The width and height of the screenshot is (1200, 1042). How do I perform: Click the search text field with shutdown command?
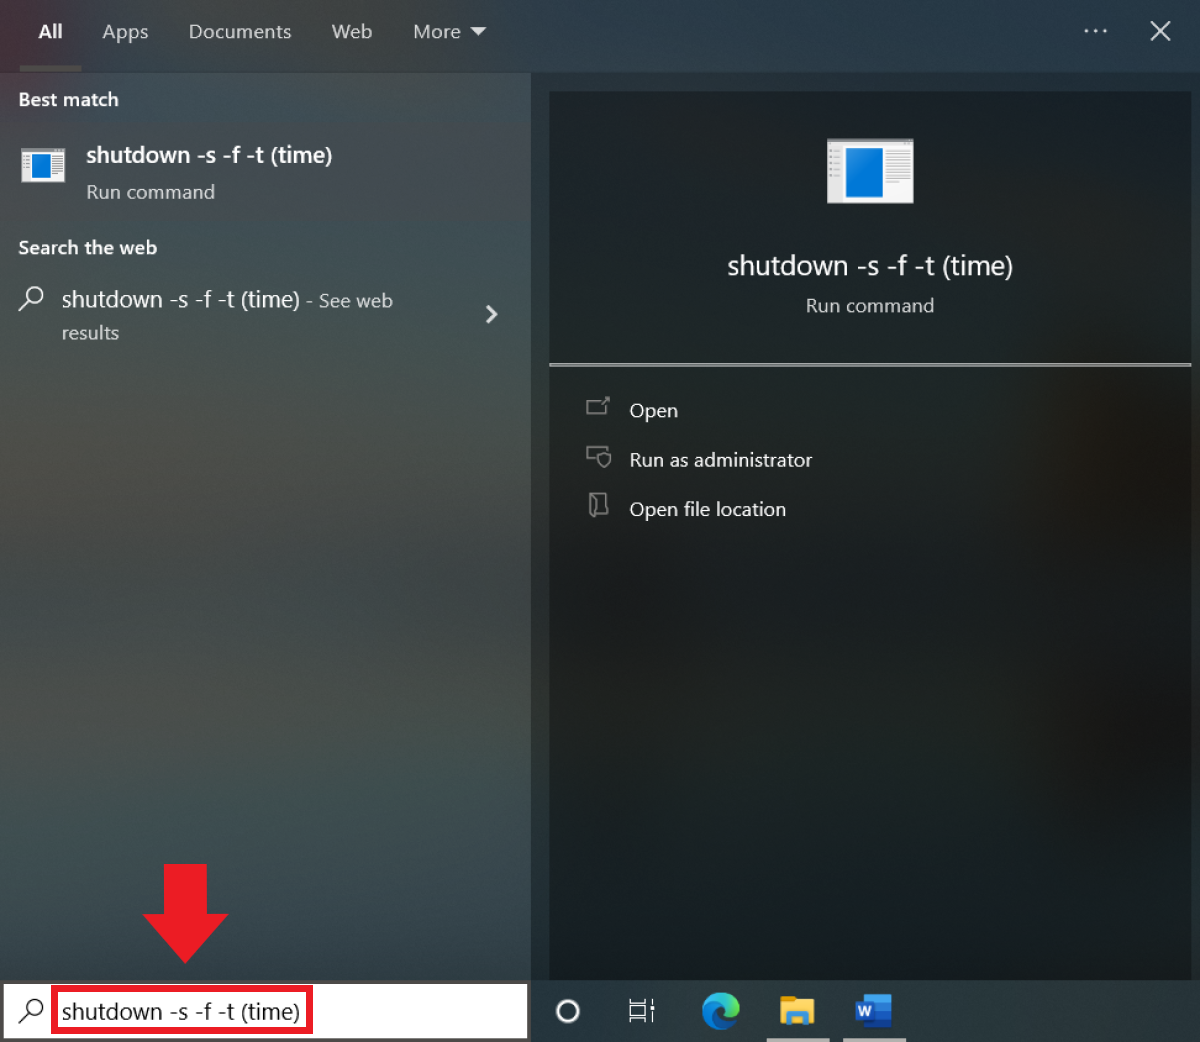[181, 1011]
